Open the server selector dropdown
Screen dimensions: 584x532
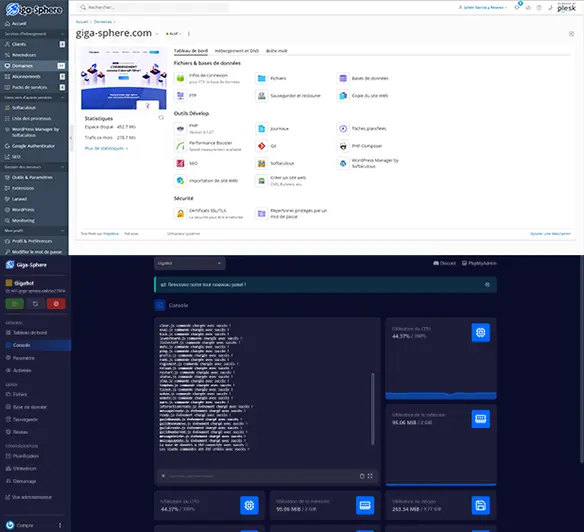coord(190,263)
